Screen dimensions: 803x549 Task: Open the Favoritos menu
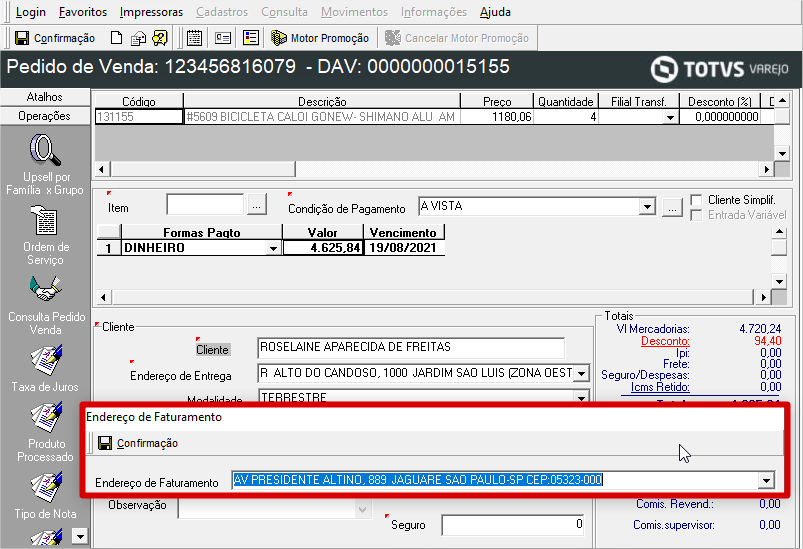[83, 12]
